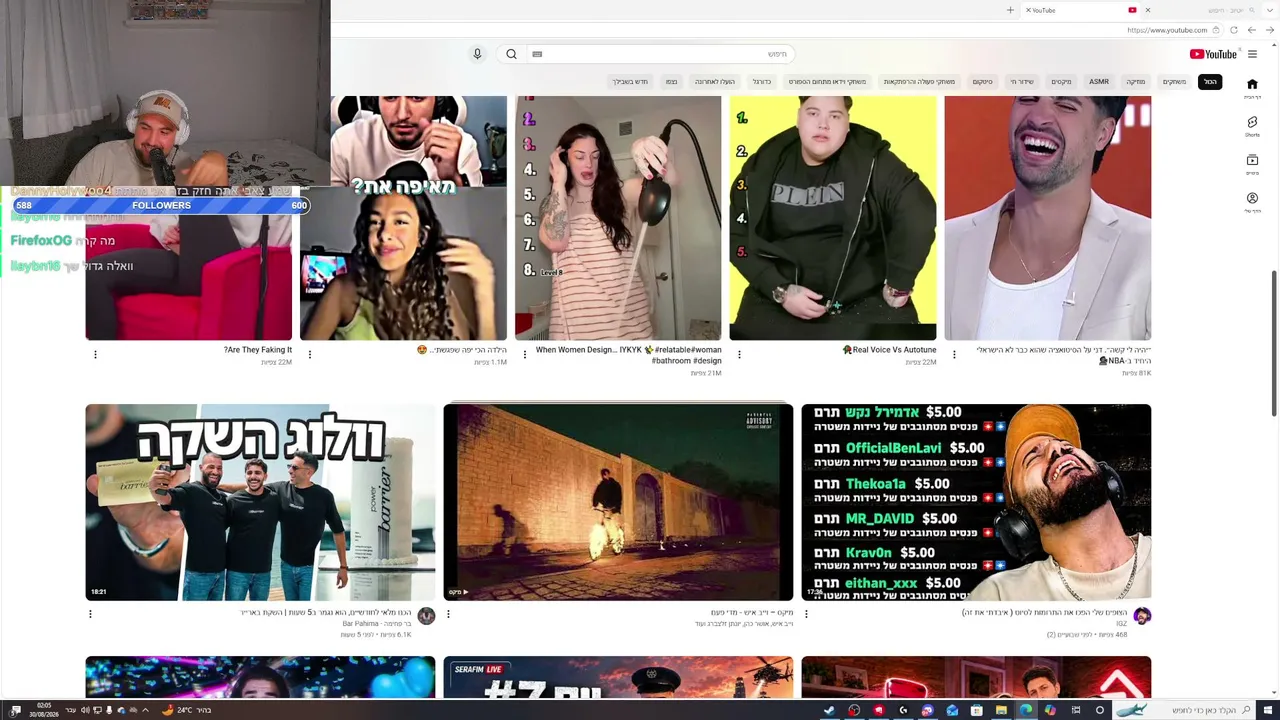Open the YouTube guide hamburger menu

(1252, 54)
